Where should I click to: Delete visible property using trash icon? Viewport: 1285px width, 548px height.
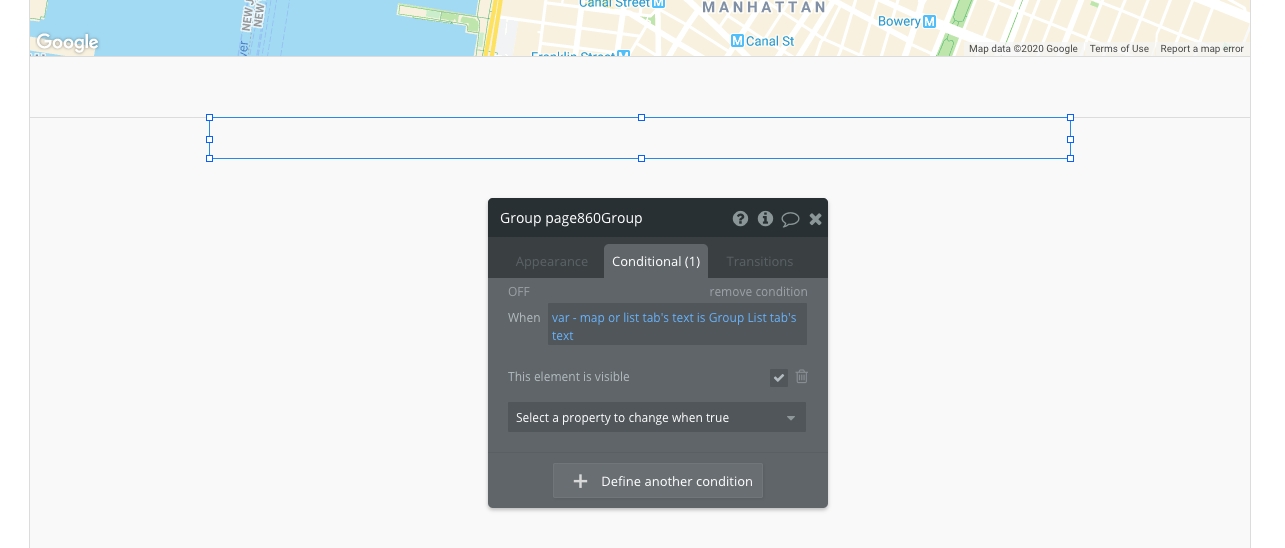coord(801,377)
